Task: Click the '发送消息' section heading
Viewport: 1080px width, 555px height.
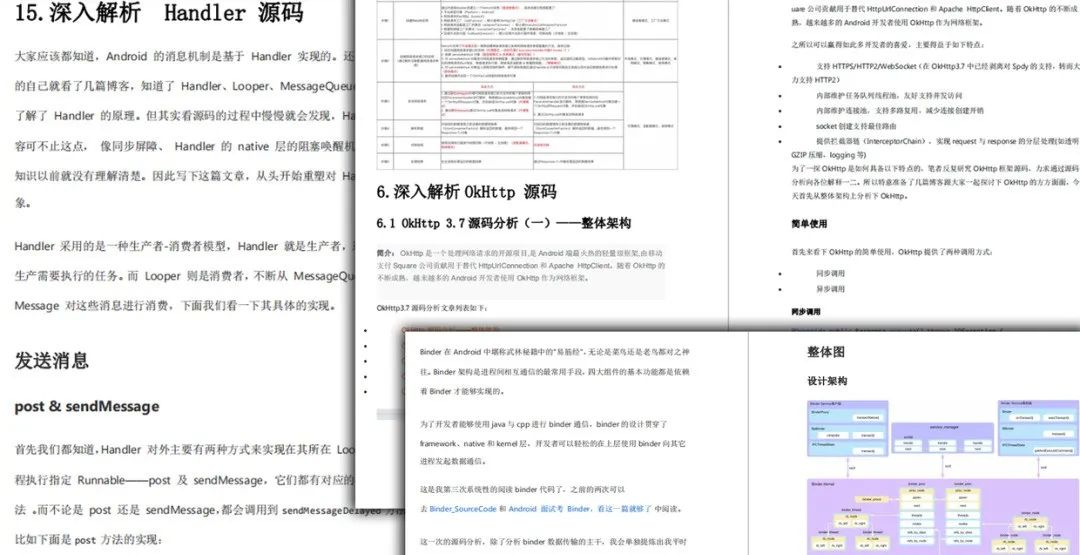Action: [x=52, y=361]
